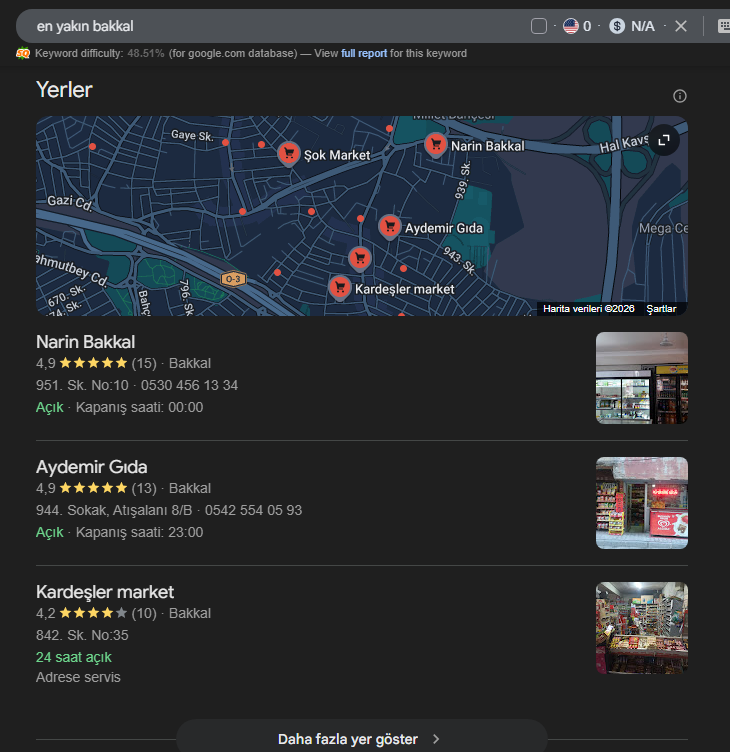This screenshot has height=752, width=730.
Task: Open the Şartlar link on the map
Action: point(661,309)
